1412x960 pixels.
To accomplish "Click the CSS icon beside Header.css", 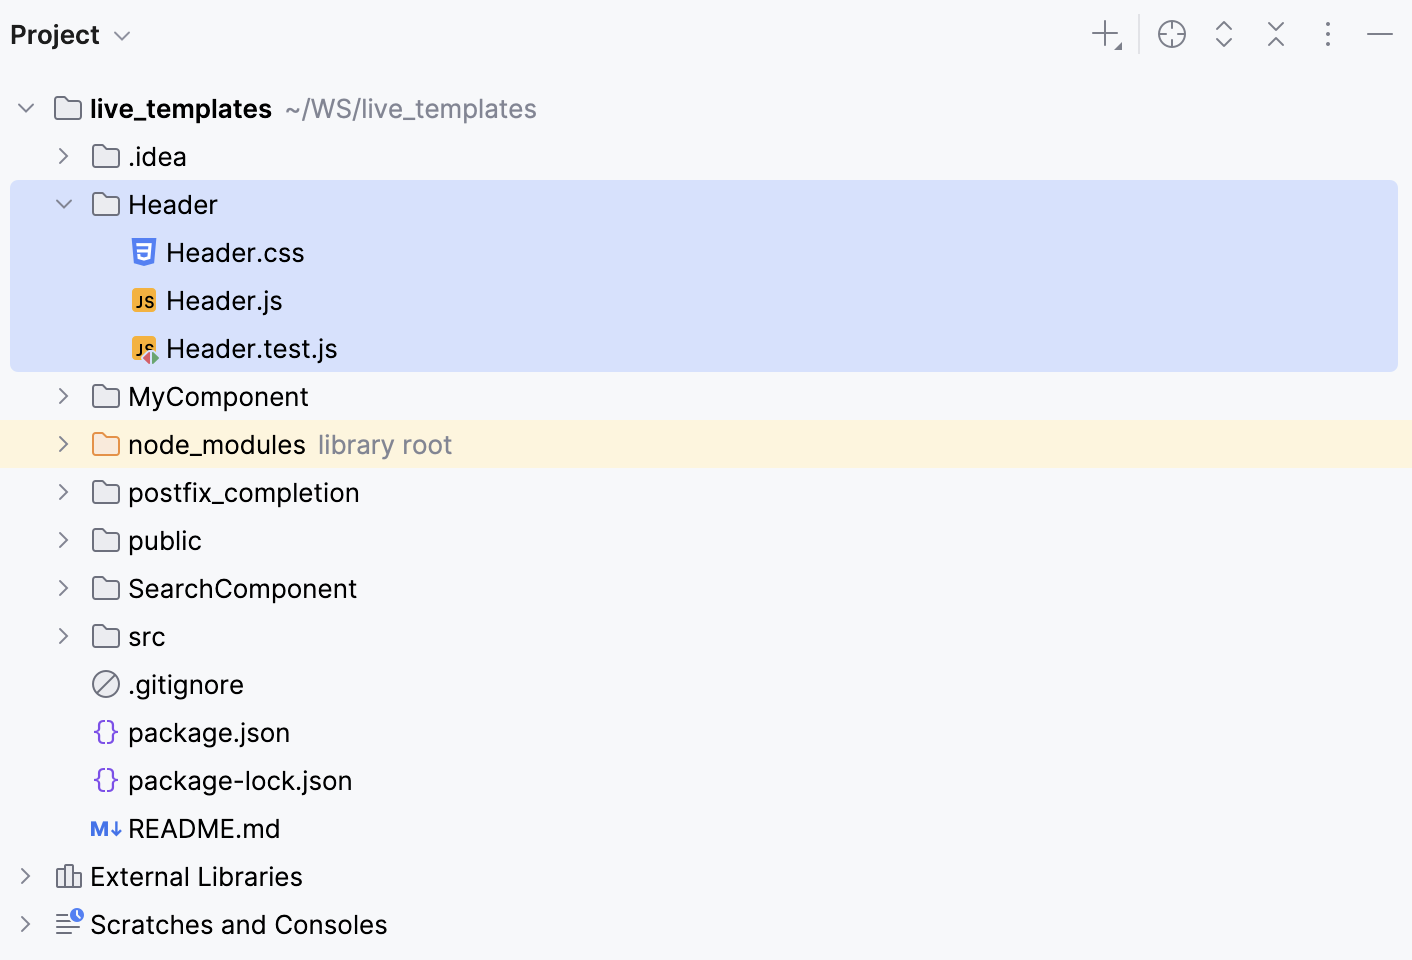I will 143,252.
